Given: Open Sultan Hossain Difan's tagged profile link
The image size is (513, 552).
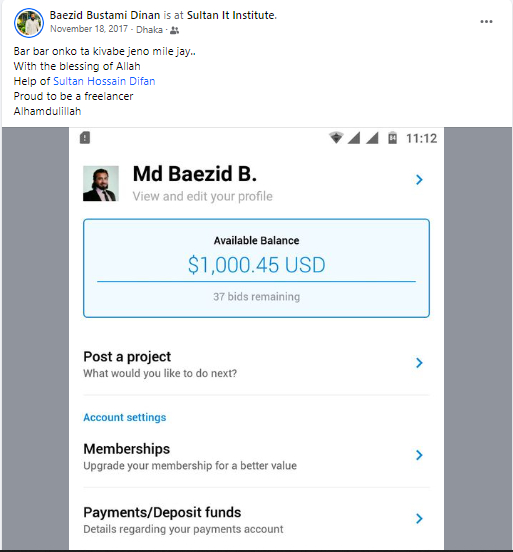Looking at the screenshot, I should tap(104, 81).
